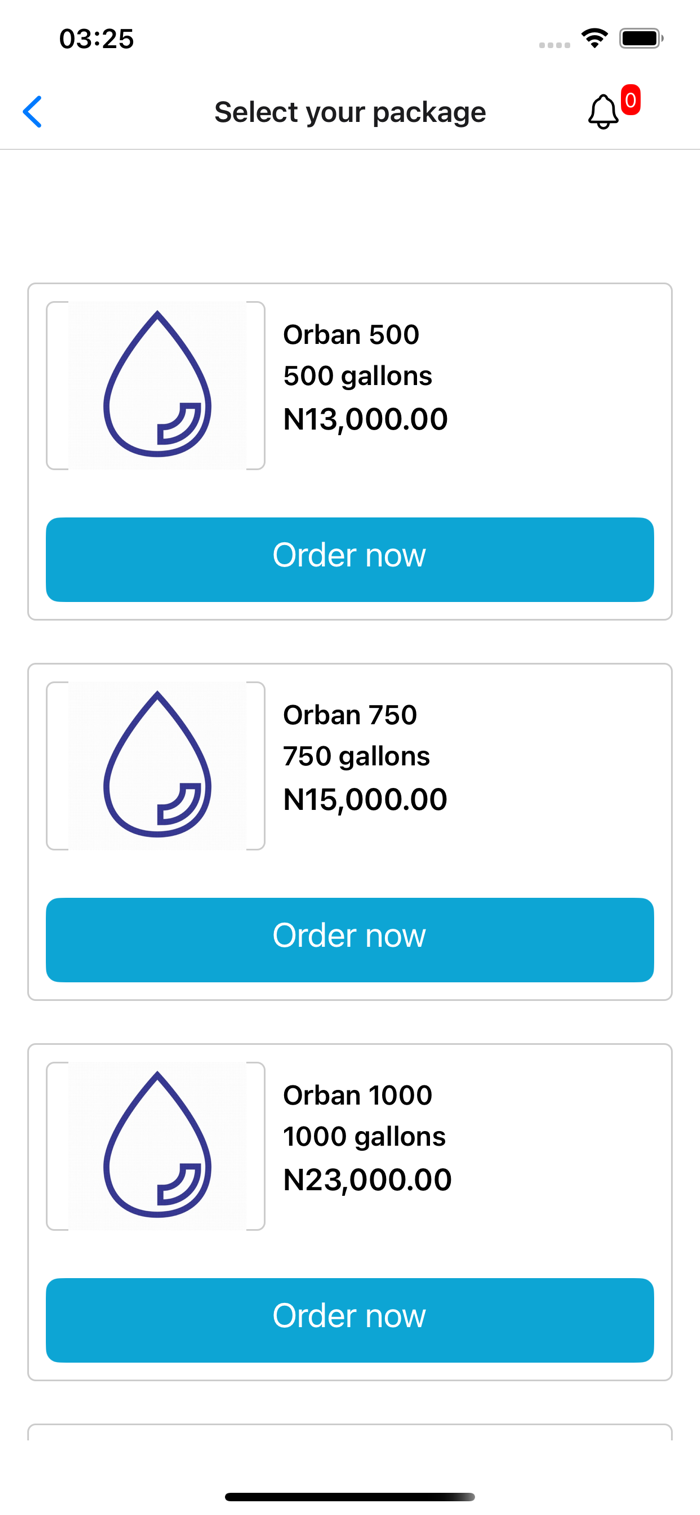Open notifications bell icon

point(603,112)
